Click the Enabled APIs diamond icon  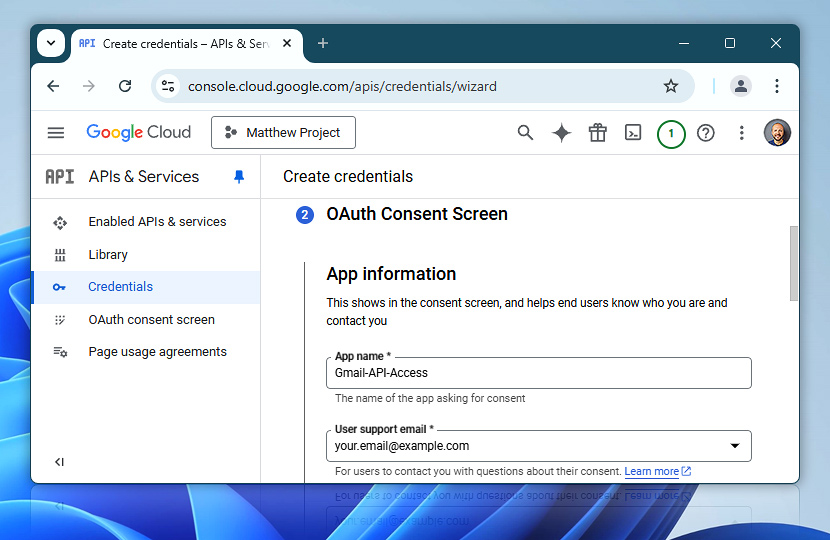coord(60,223)
